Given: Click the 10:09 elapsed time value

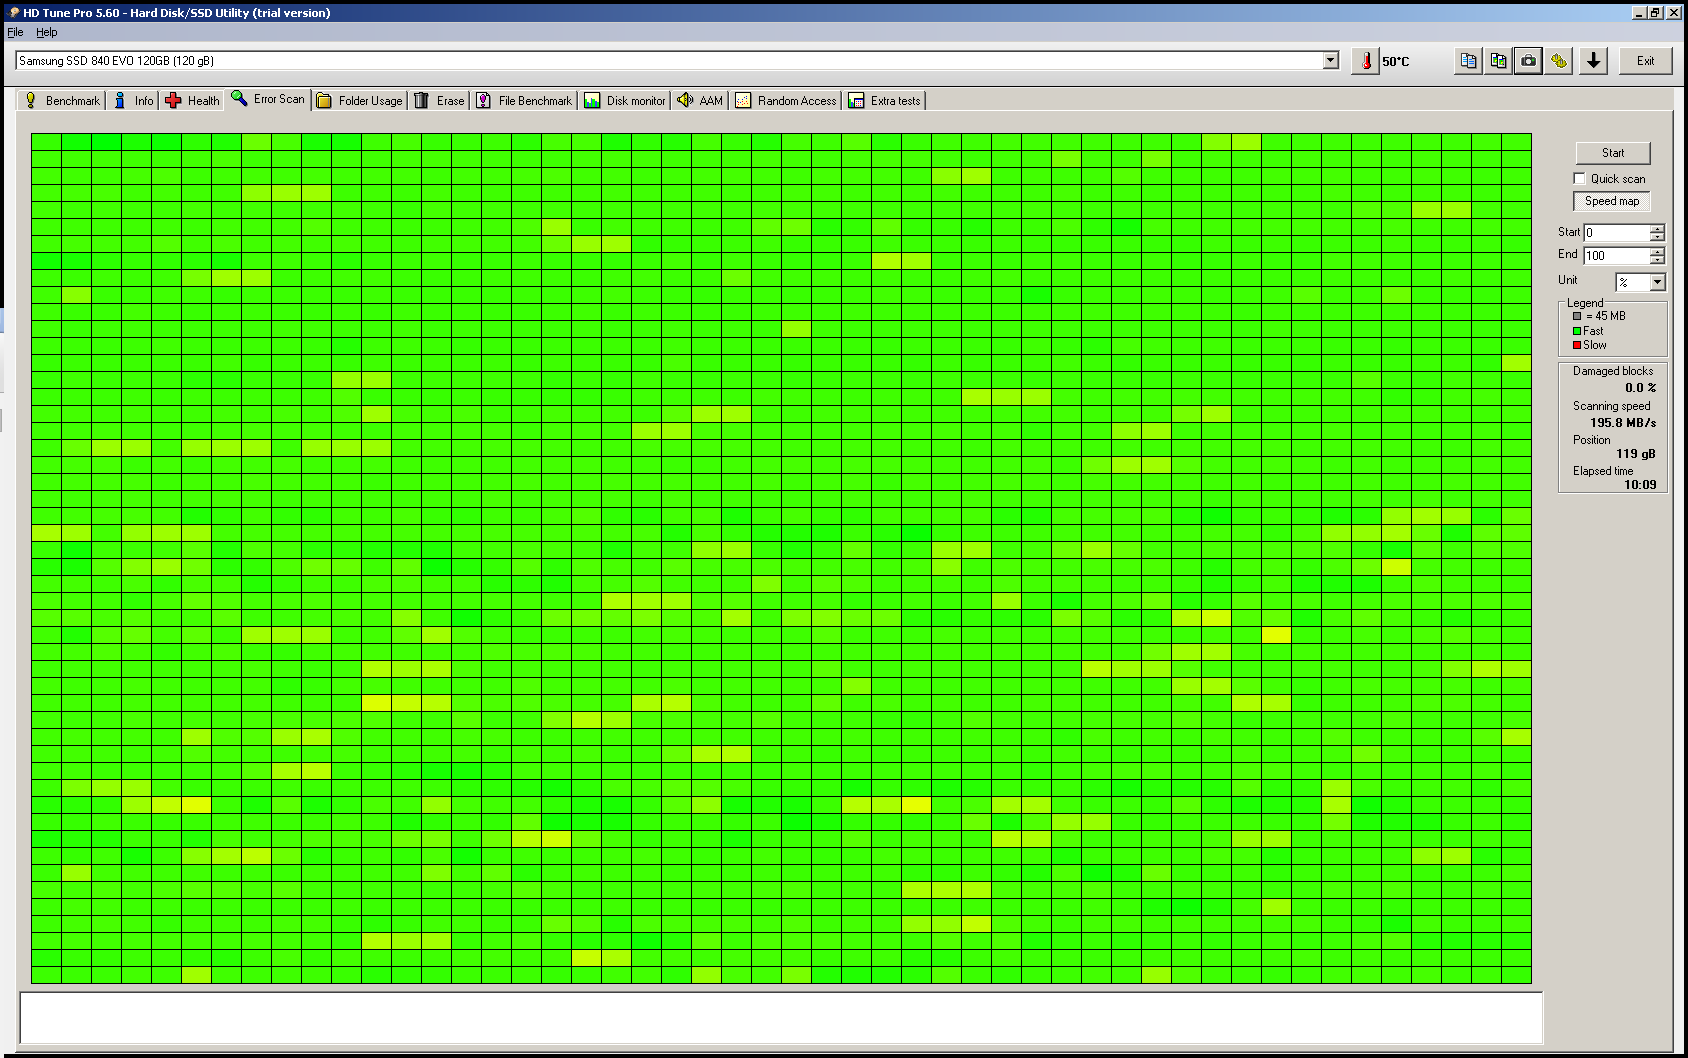Looking at the screenshot, I should [1640, 485].
